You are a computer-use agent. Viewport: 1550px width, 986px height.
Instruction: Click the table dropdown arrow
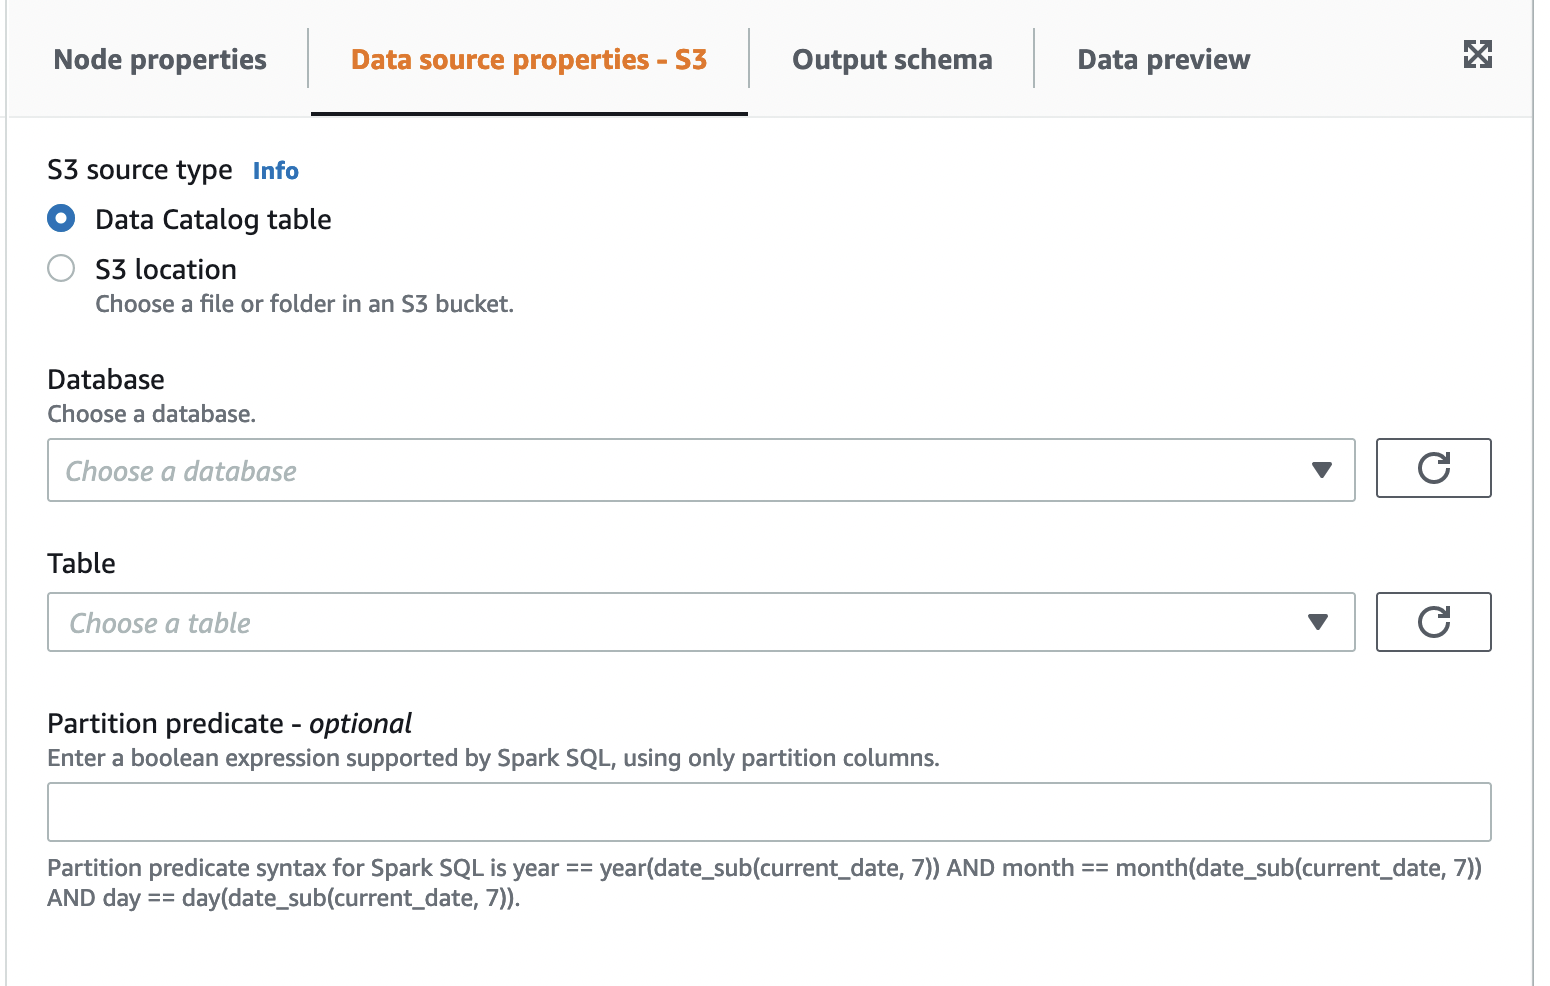click(x=1318, y=622)
